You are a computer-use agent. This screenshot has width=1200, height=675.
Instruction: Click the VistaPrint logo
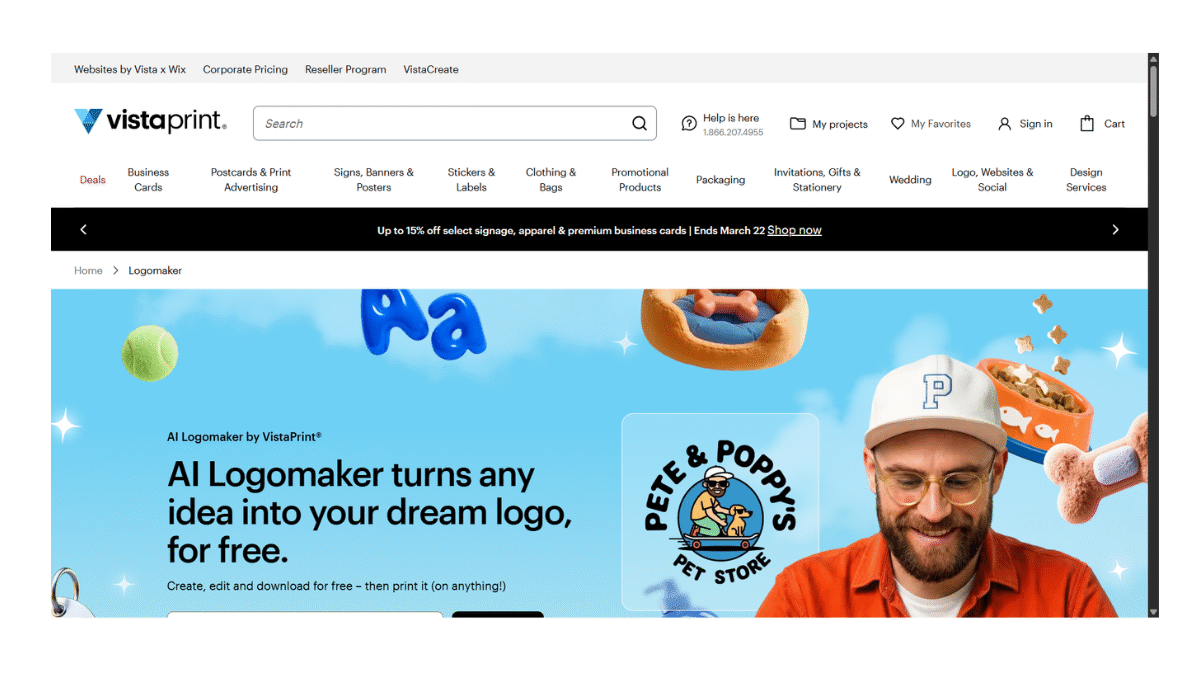[150, 122]
